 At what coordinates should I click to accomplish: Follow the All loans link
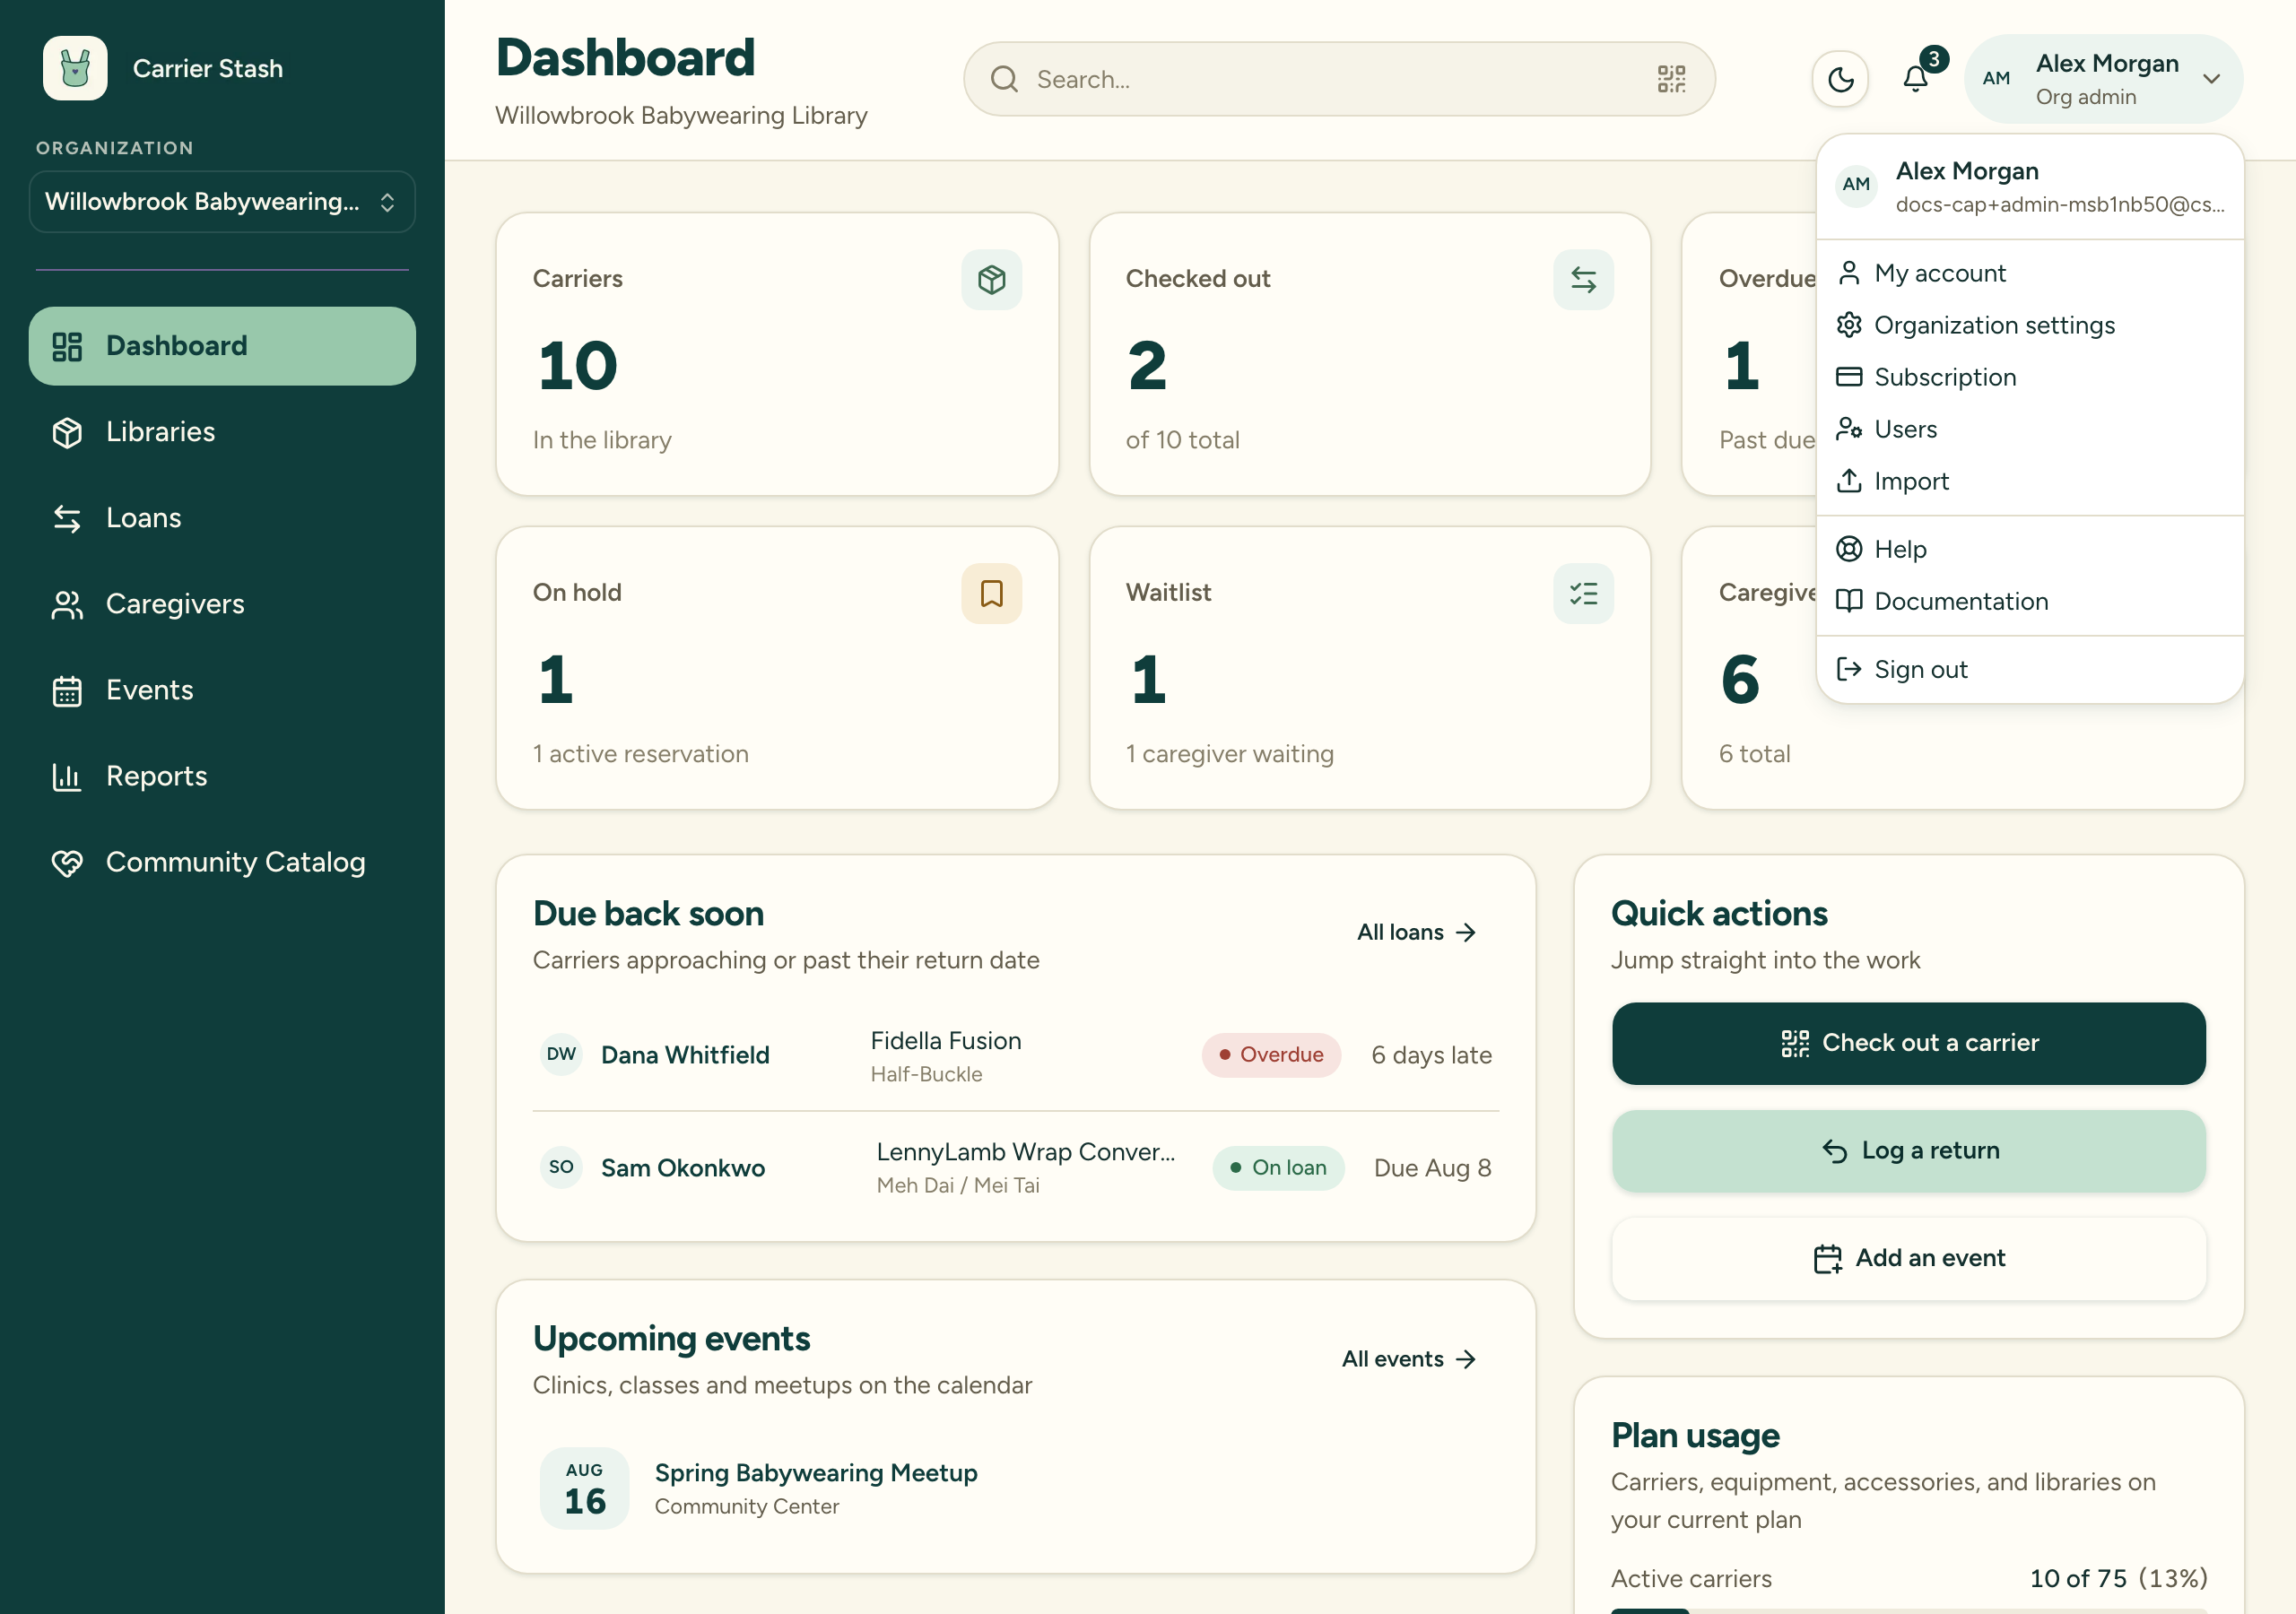[x=1417, y=932]
